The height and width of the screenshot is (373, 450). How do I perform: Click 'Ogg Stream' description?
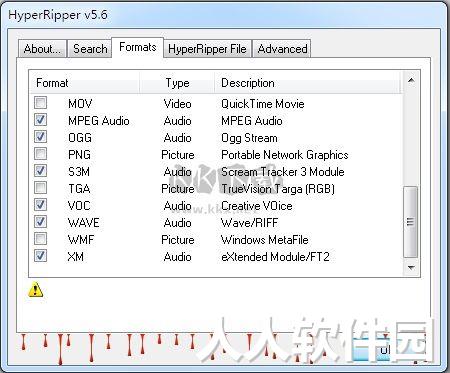point(249,138)
